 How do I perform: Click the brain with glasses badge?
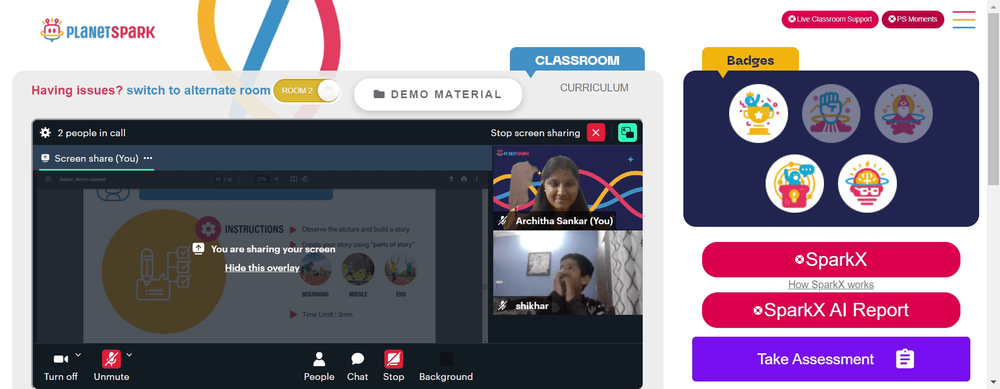[867, 184]
